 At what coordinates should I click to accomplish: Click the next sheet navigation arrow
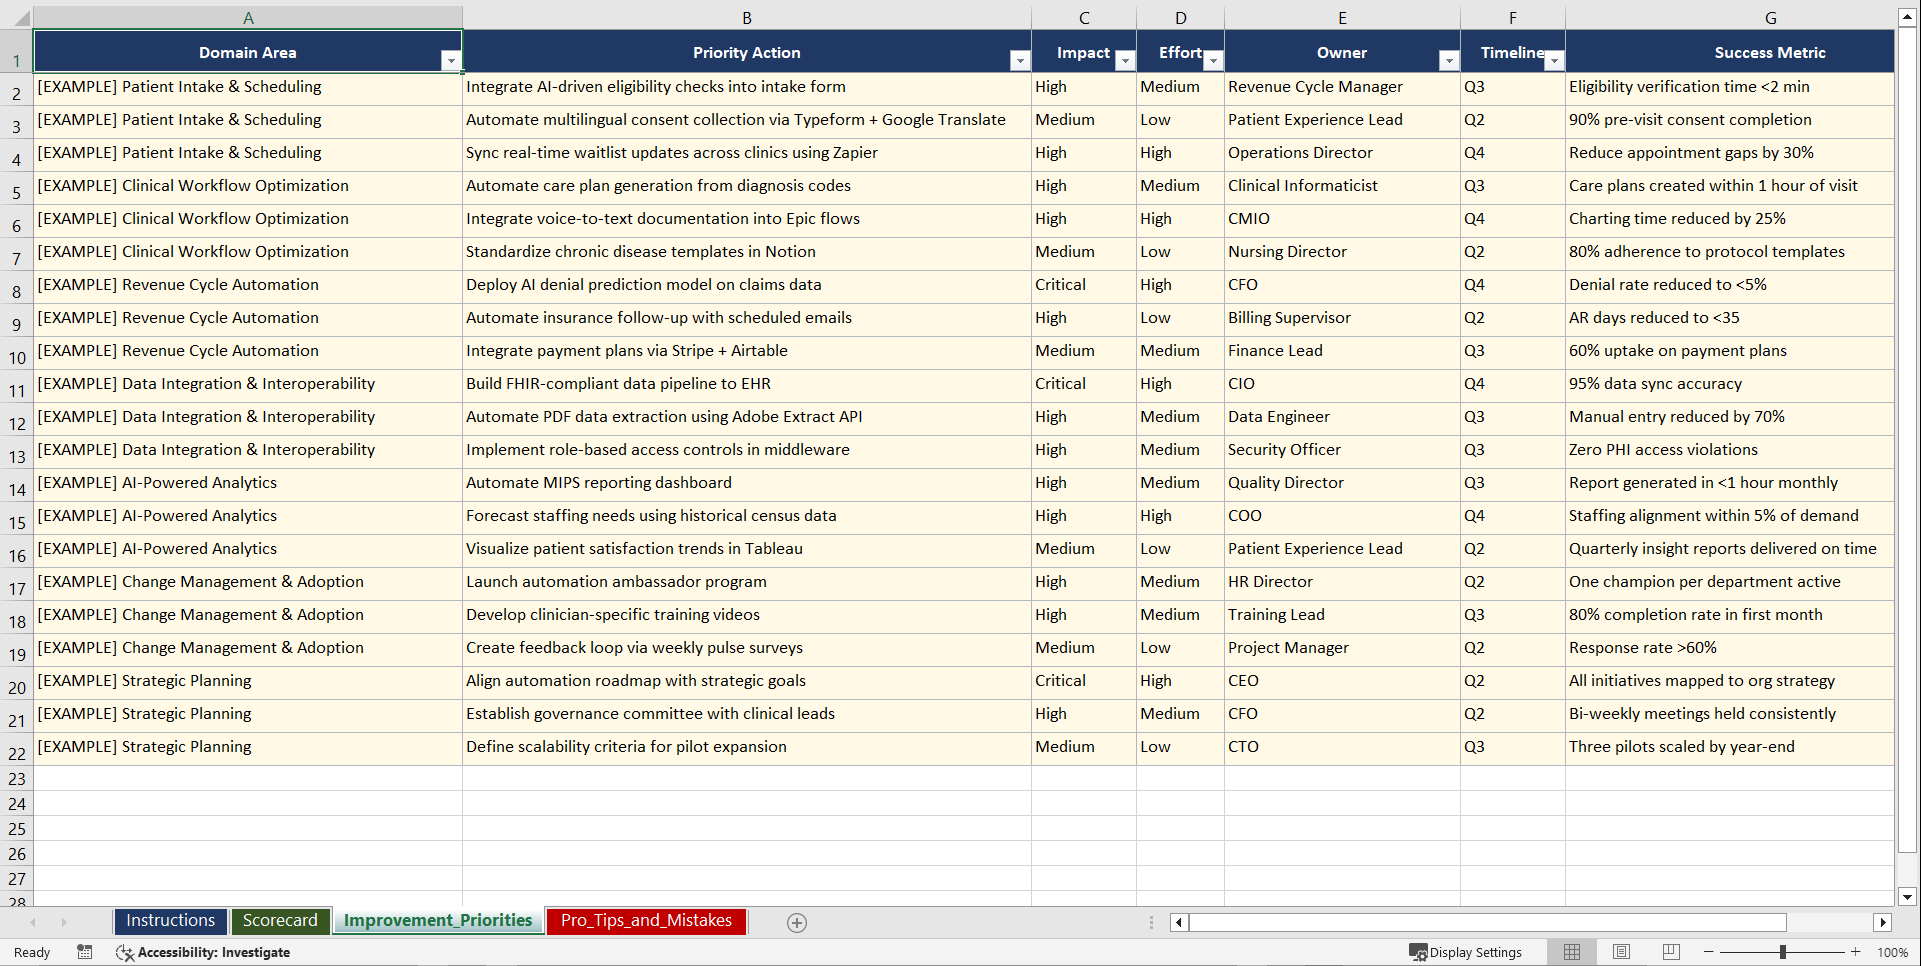(64, 922)
